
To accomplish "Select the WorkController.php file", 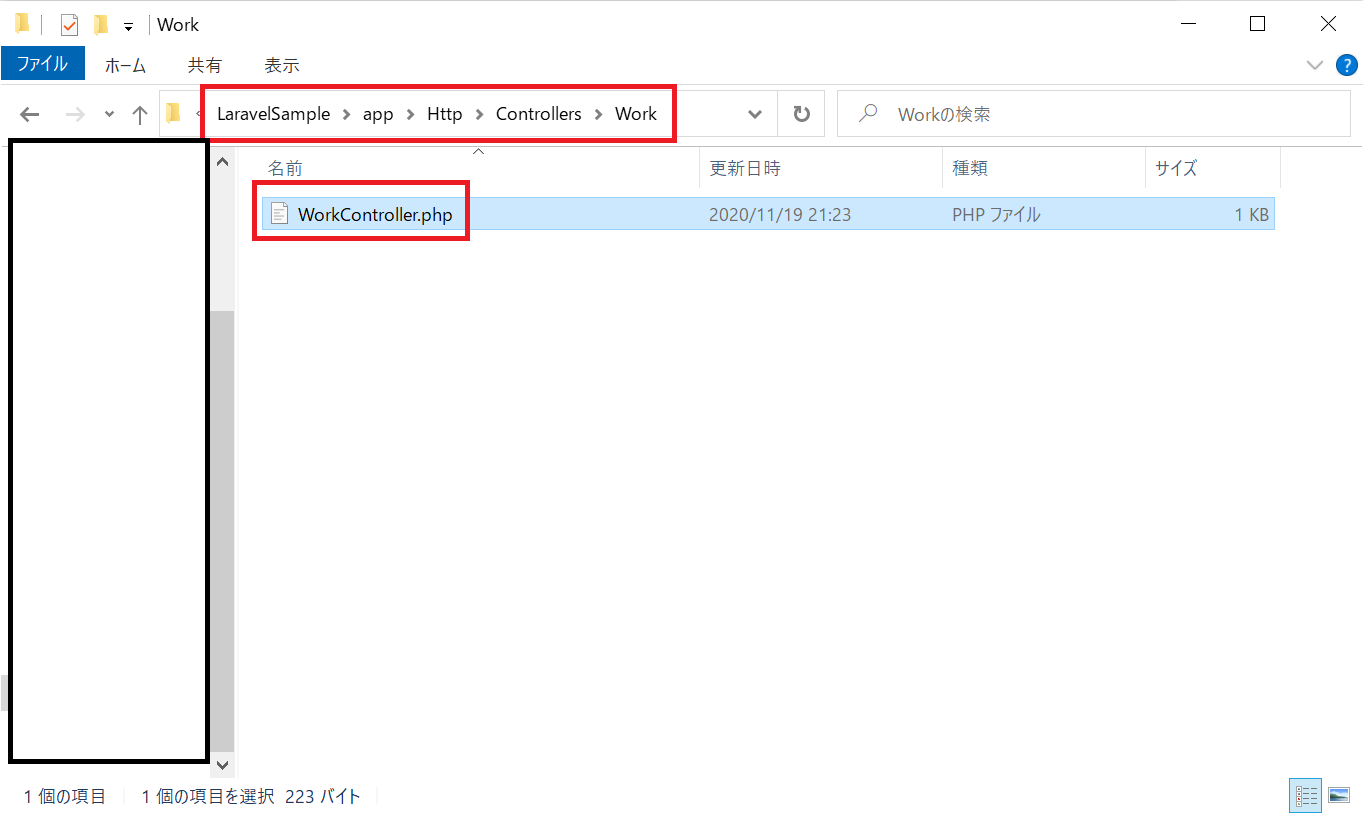I will click(x=768, y=214).
